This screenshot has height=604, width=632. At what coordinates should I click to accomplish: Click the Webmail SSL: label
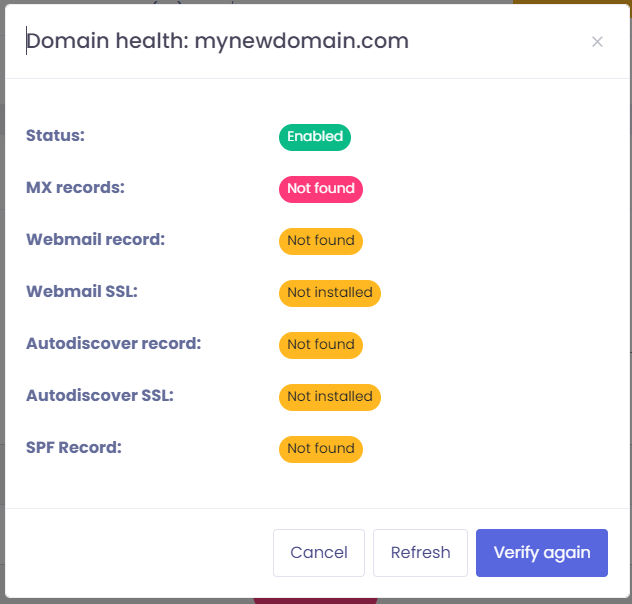[81, 292]
